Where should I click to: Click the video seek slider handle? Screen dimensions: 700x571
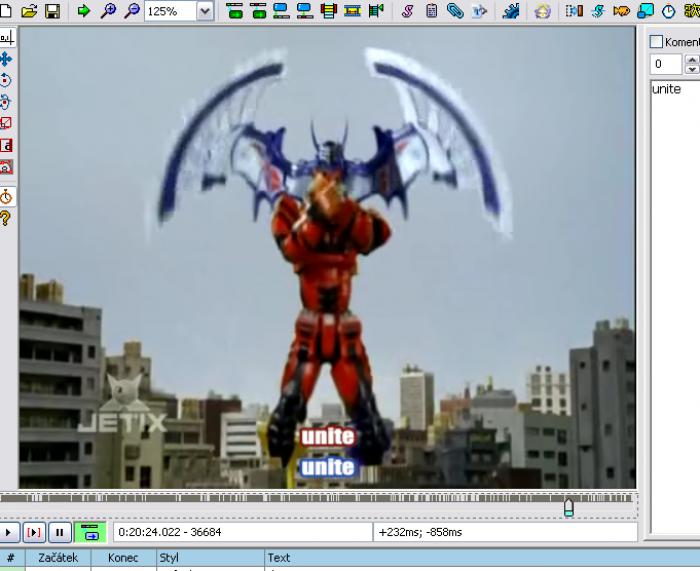pyautogui.click(x=568, y=508)
